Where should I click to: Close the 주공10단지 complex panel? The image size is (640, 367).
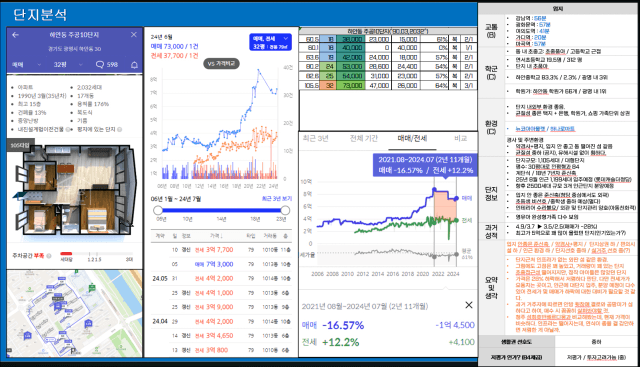pos(133,35)
